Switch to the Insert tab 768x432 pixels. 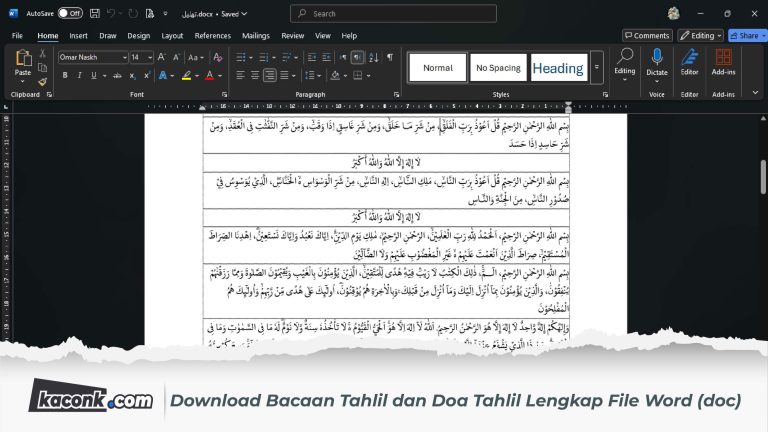[x=78, y=35]
